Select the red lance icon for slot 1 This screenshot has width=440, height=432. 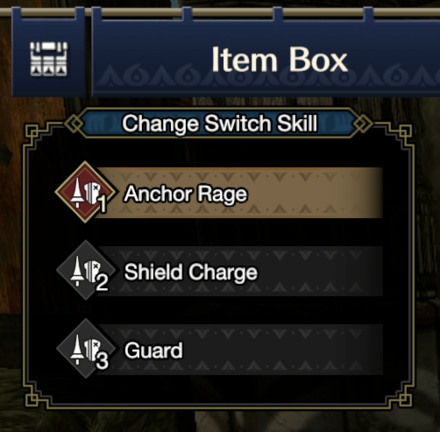point(85,192)
